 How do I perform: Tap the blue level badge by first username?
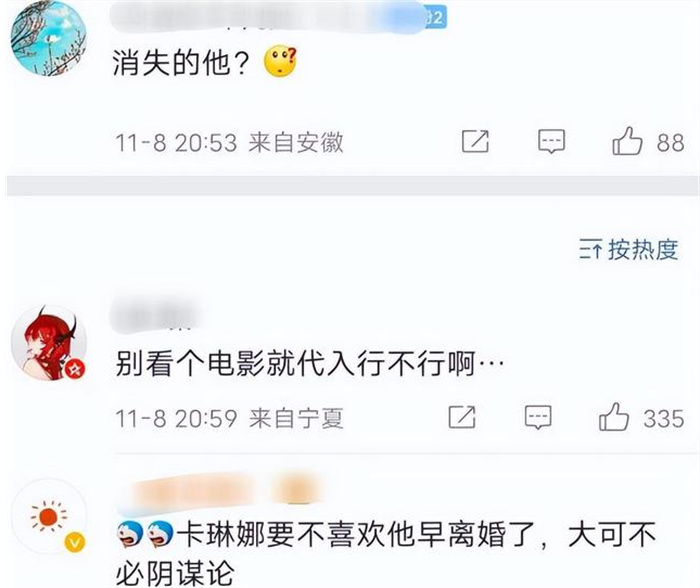point(434,18)
